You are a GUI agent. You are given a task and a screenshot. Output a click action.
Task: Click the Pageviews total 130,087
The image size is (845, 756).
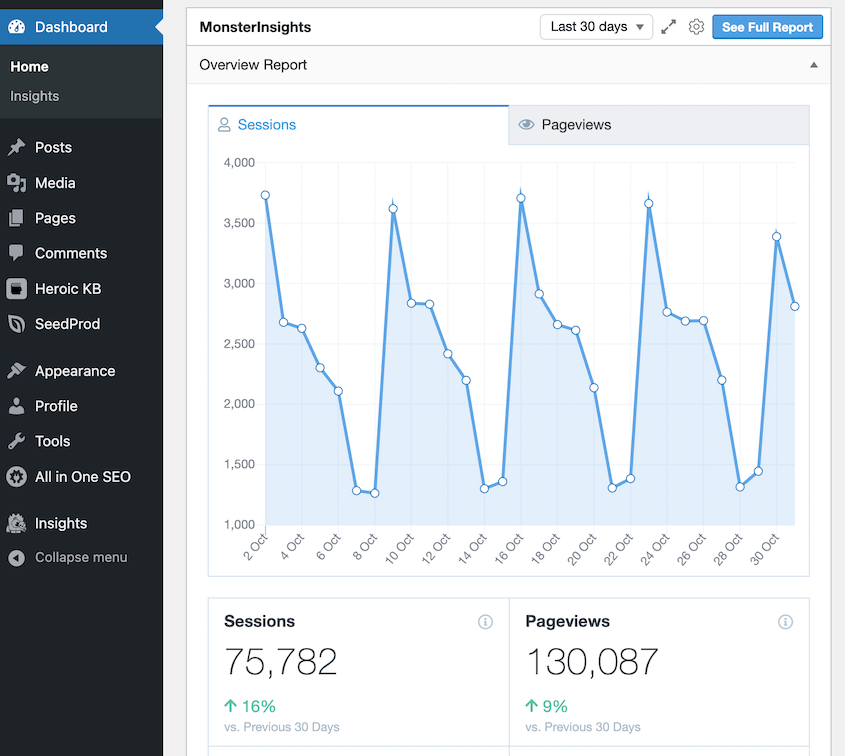[592, 662]
